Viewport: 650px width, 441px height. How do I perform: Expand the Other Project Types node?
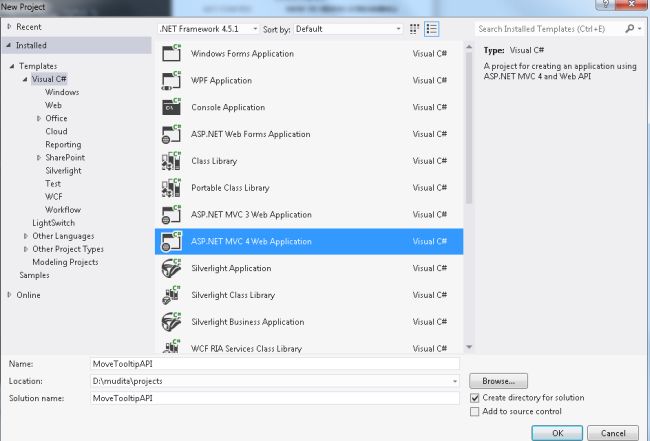pyautogui.click(x=26, y=249)
